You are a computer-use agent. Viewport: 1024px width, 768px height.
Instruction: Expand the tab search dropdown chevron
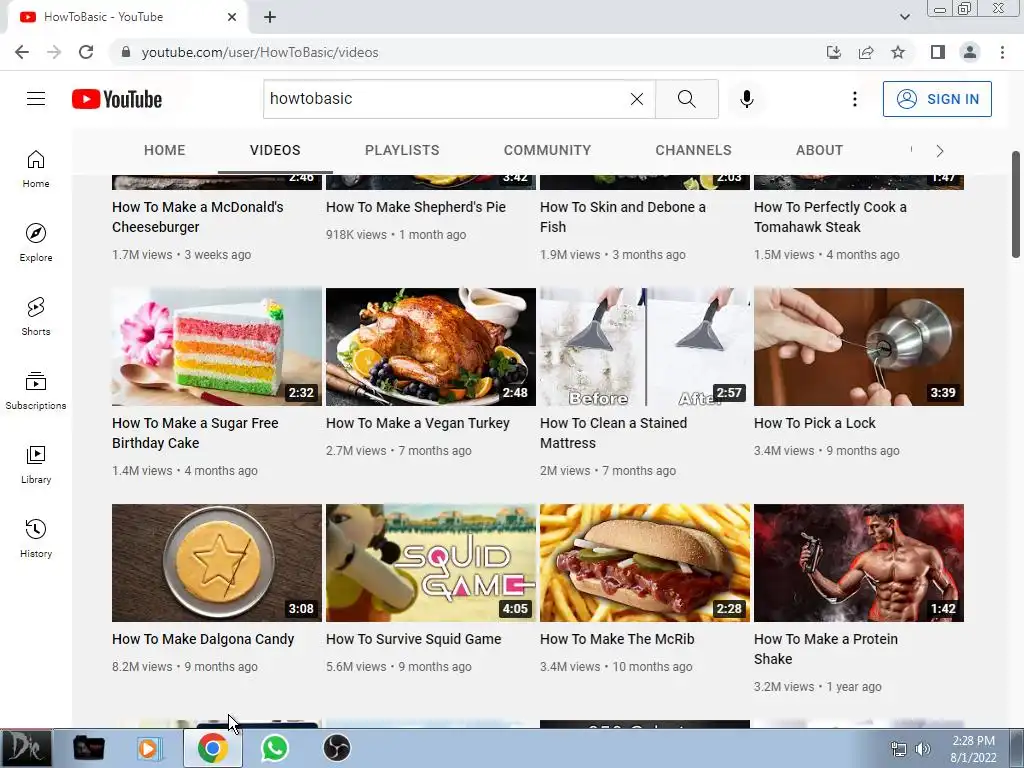point(904,17)
